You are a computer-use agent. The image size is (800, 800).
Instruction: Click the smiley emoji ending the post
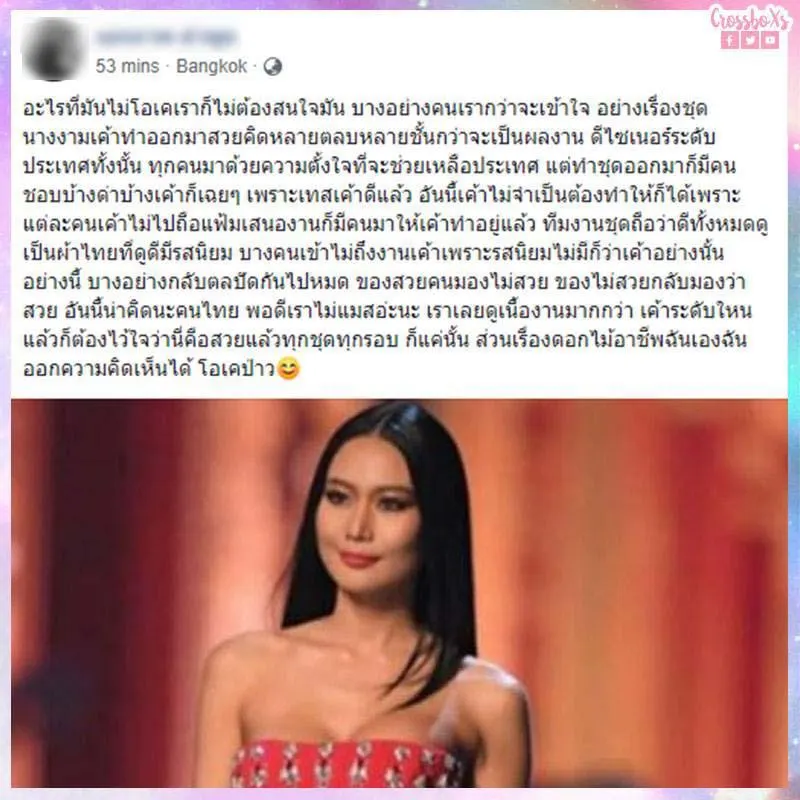coord(288,368)
